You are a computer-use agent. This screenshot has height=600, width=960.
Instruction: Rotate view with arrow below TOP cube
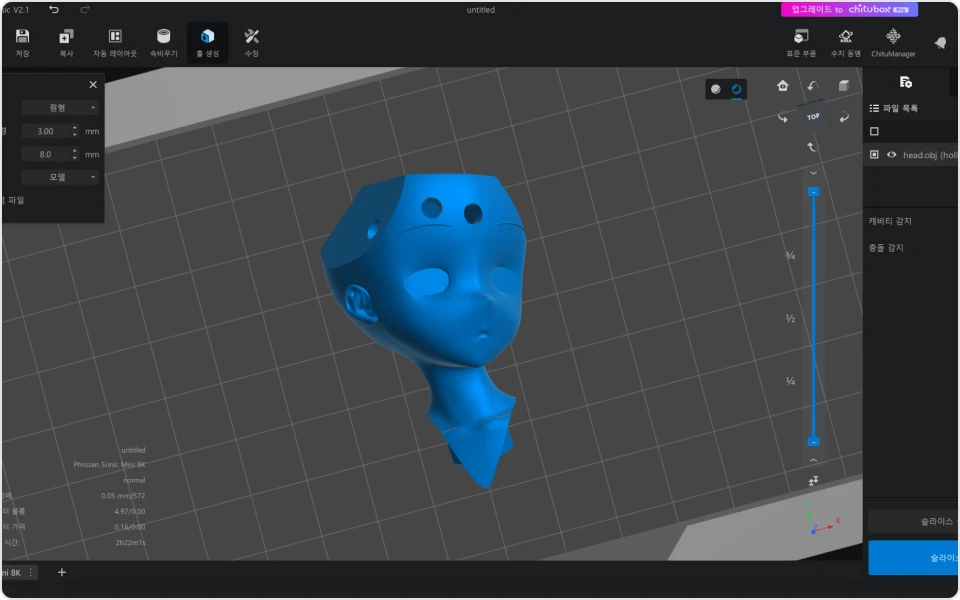812,147
